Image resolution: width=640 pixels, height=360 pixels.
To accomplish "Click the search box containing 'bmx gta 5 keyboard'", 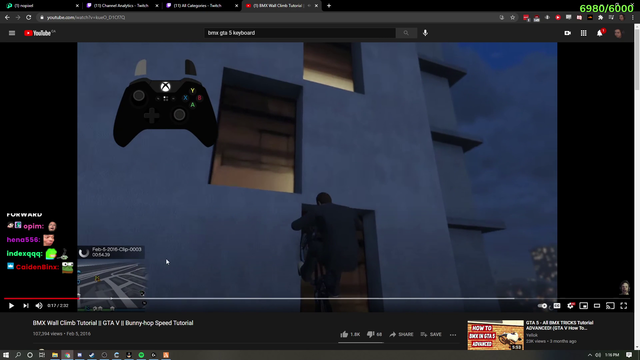I will coord(300,33).
